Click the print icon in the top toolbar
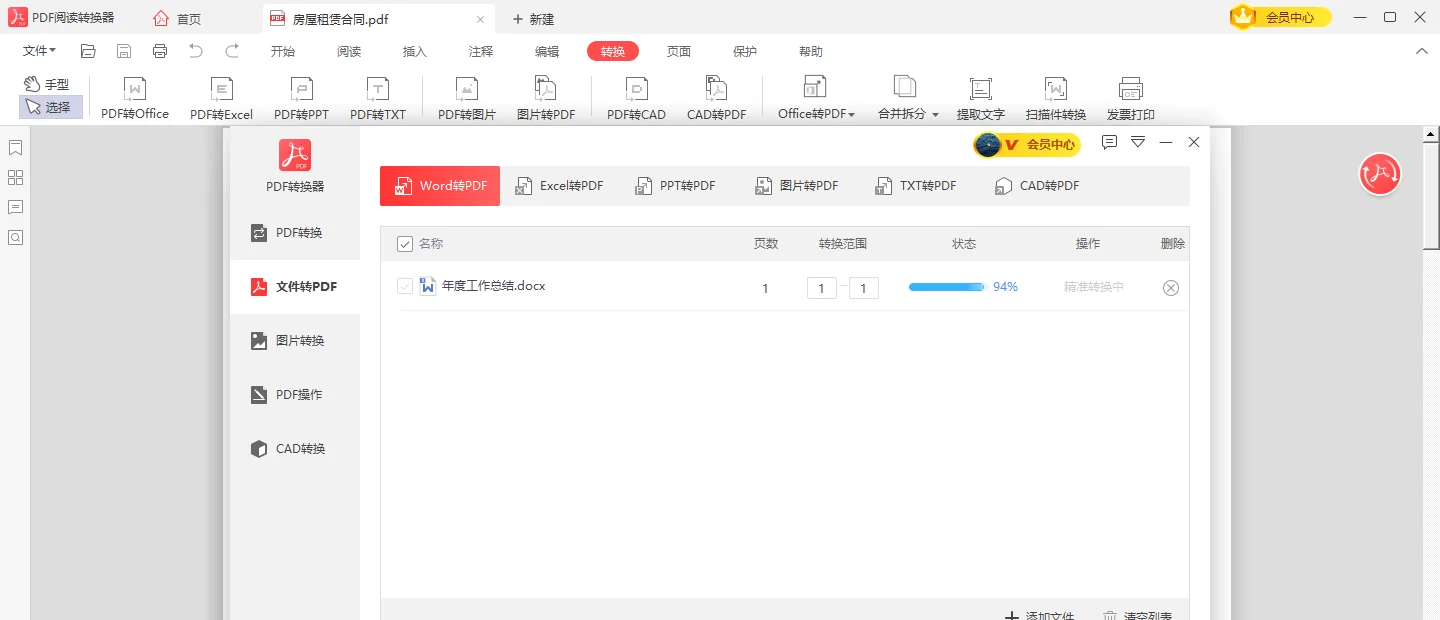This screenshot has height=620, width=1440. point(160,51)
